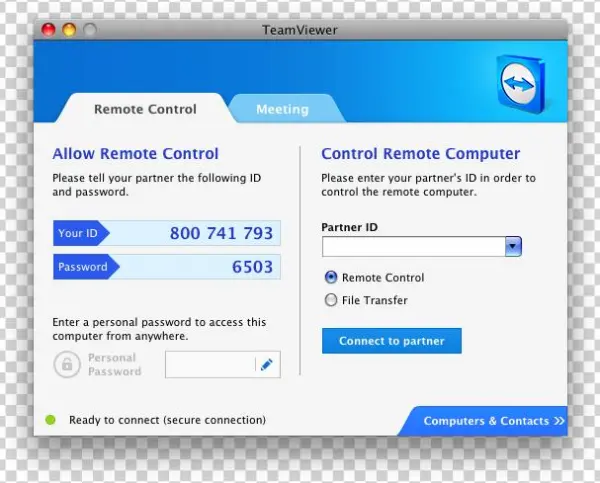Click the Partner ID label
The image size is (600, 483).
point(349,227)
